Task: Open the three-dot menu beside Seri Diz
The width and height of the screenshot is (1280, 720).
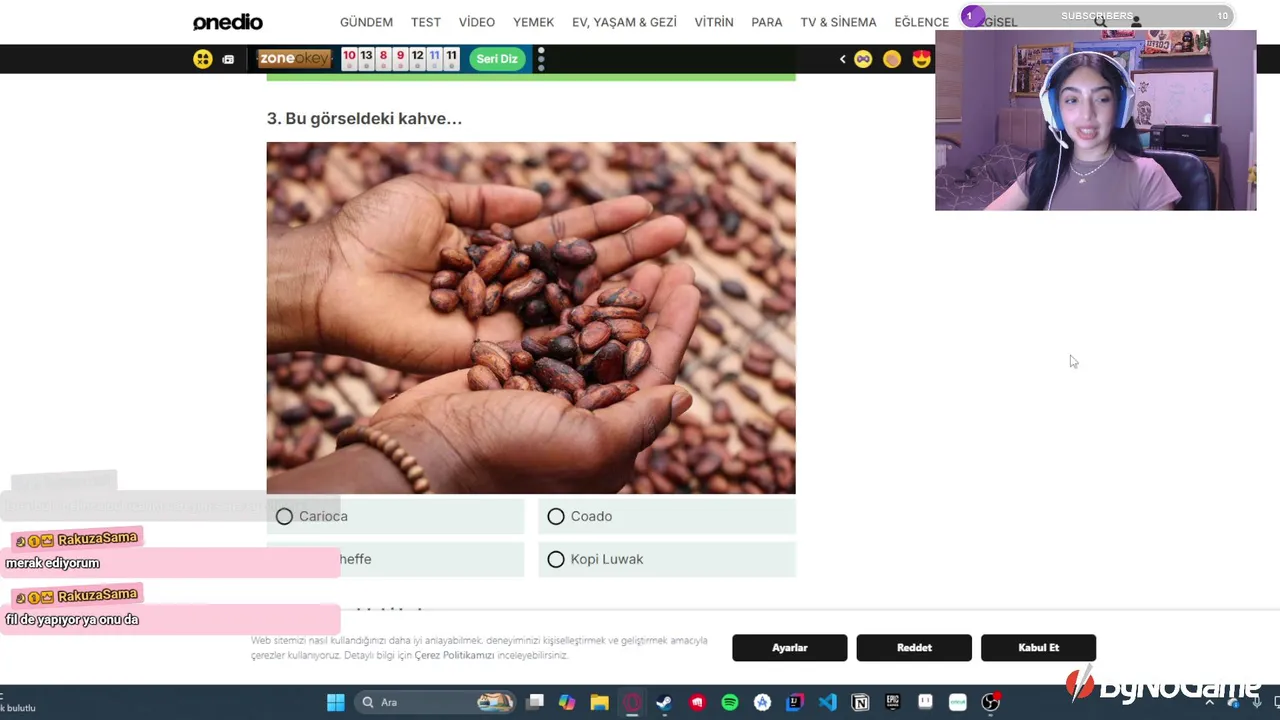Action: click(541, 59)
